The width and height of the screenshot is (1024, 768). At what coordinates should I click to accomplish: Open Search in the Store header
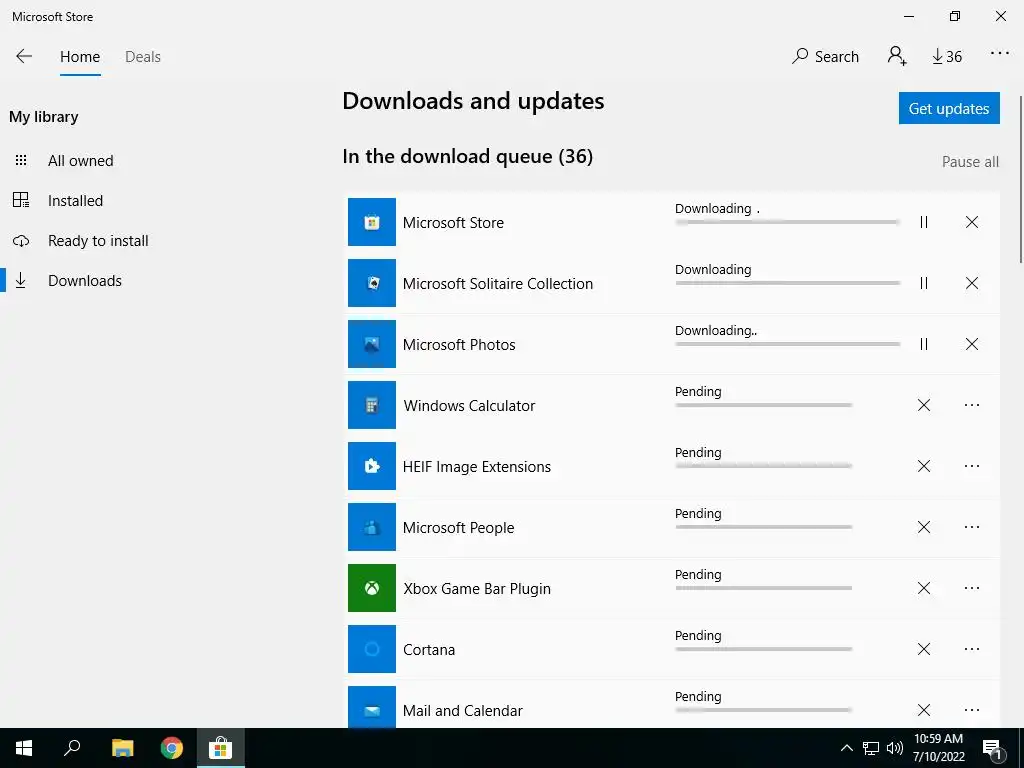point(825,56)
